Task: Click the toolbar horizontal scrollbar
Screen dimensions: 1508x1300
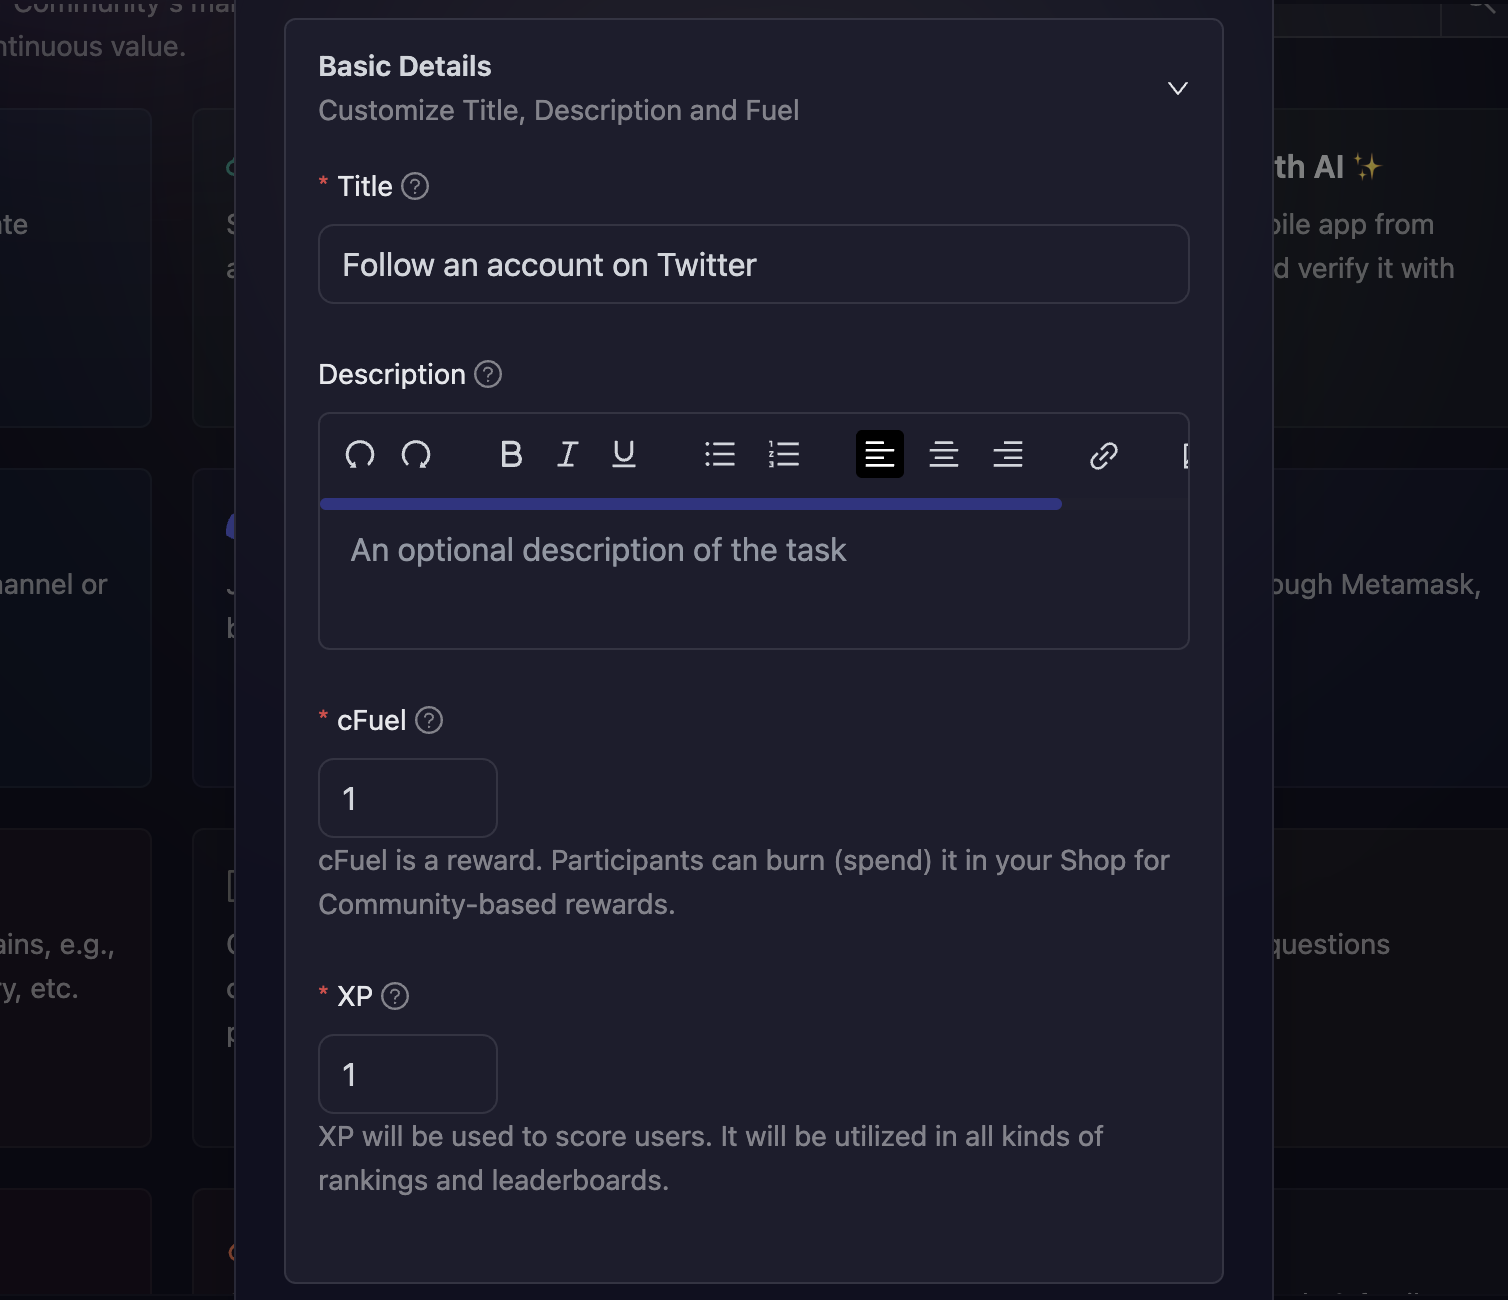Action: [690, 504]
